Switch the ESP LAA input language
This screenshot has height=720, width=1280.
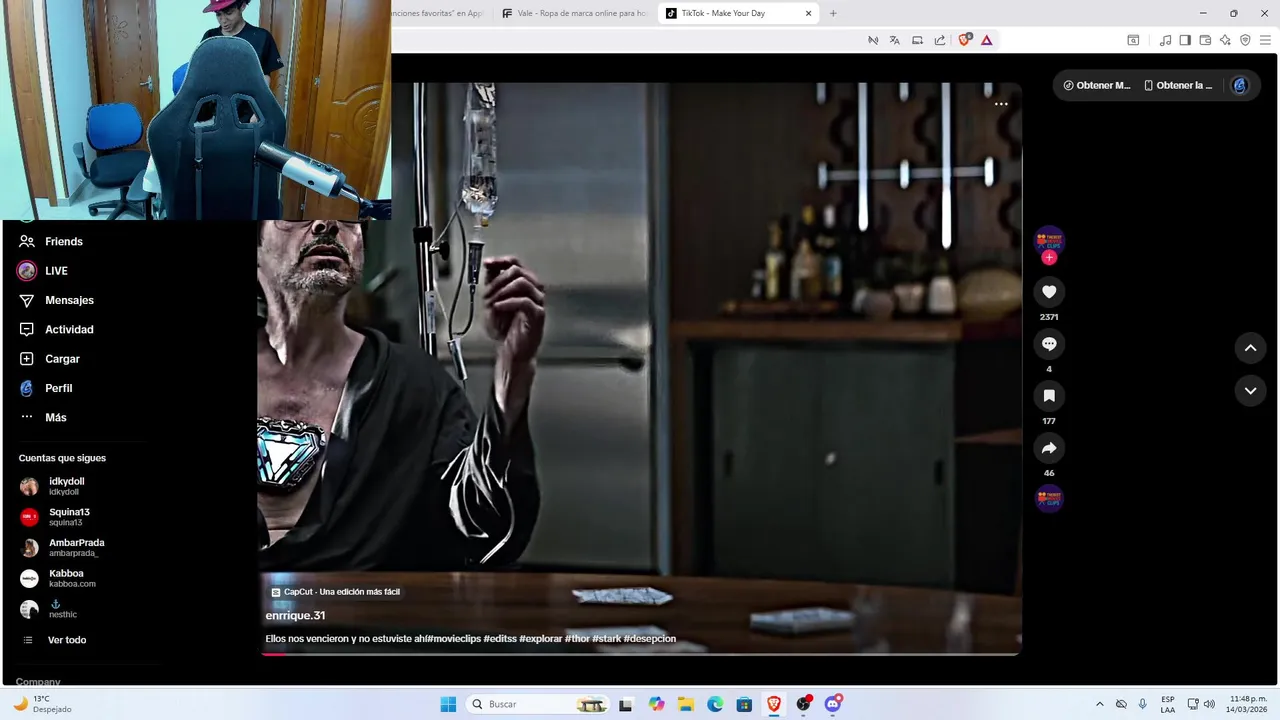tap(1168, 704)
